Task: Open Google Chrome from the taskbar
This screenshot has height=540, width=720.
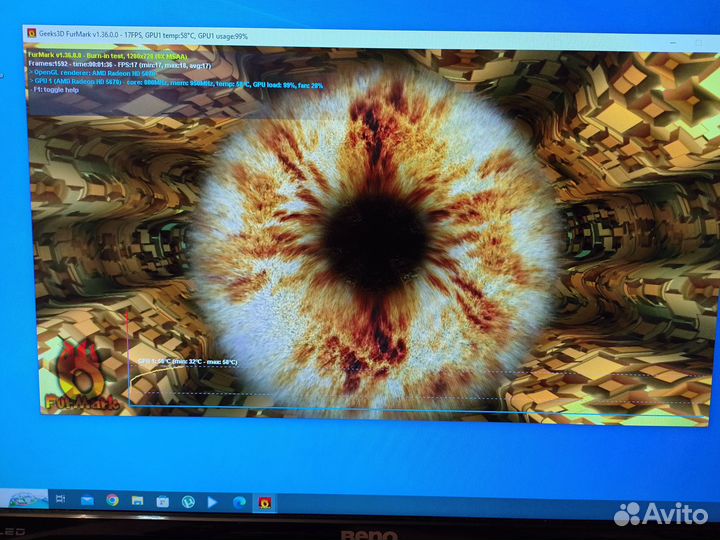Action: click(x=112, y=499)
